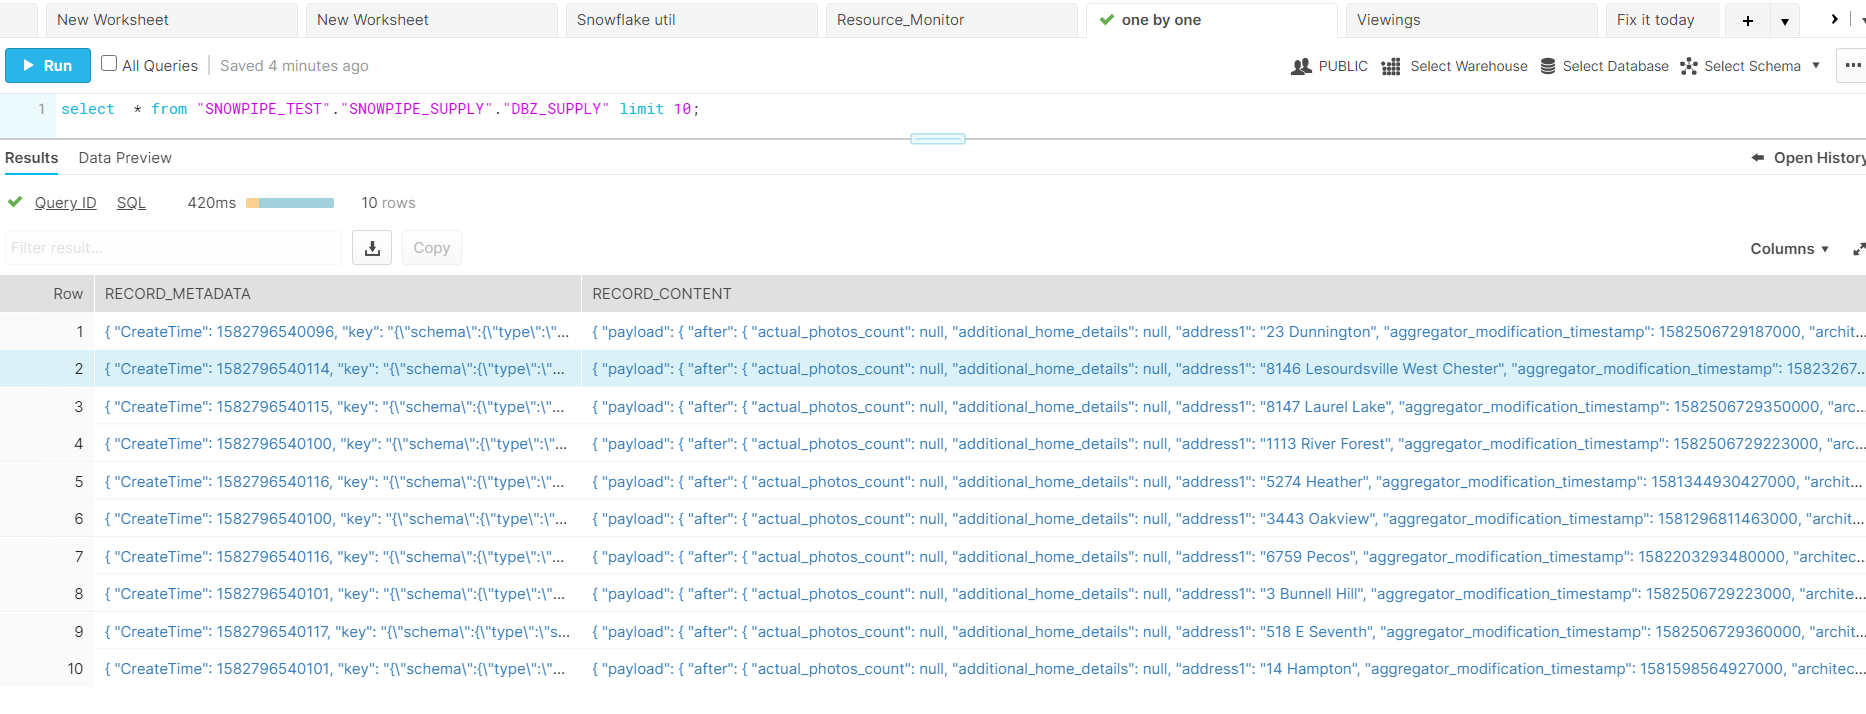This screenshot has height=714, width=1866.
Task: Click the RECORD_CONTENT column header
Action: pyautogui.click(x=1224, y=294)
